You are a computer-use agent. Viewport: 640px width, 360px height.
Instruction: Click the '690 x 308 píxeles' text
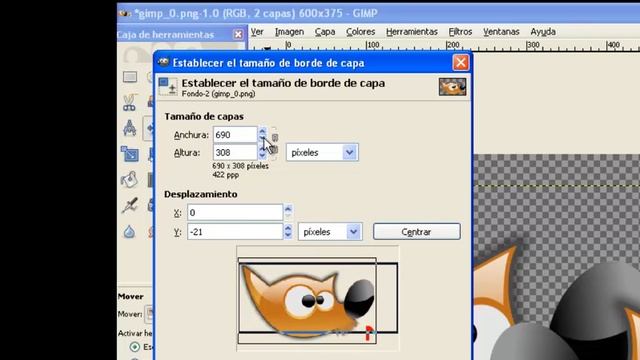click(240, 166)
